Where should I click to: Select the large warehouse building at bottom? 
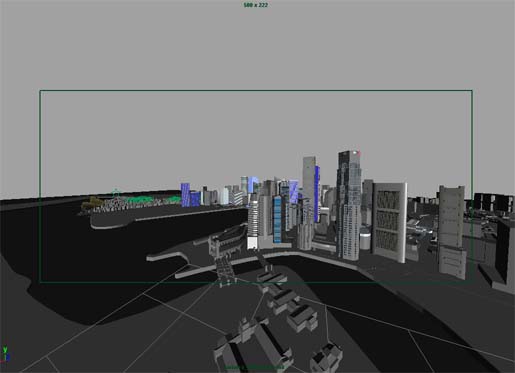tap(253, 347)
